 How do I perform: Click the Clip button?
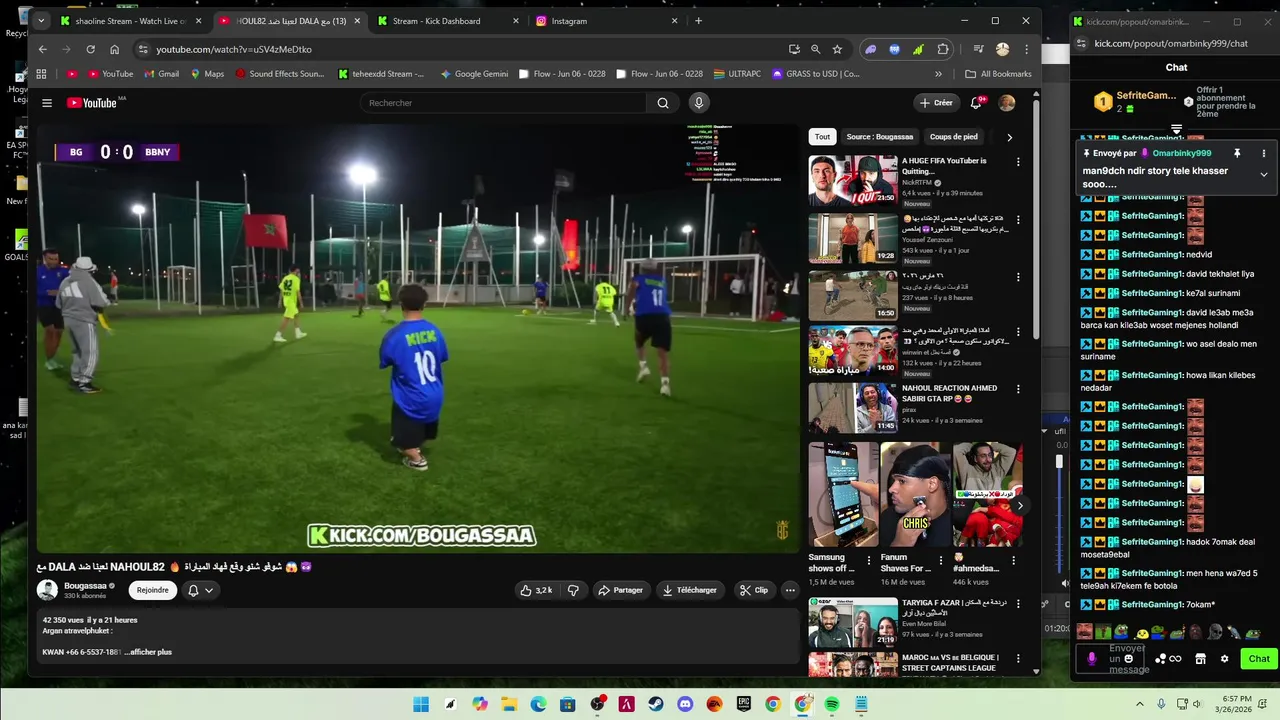[754, 590]
